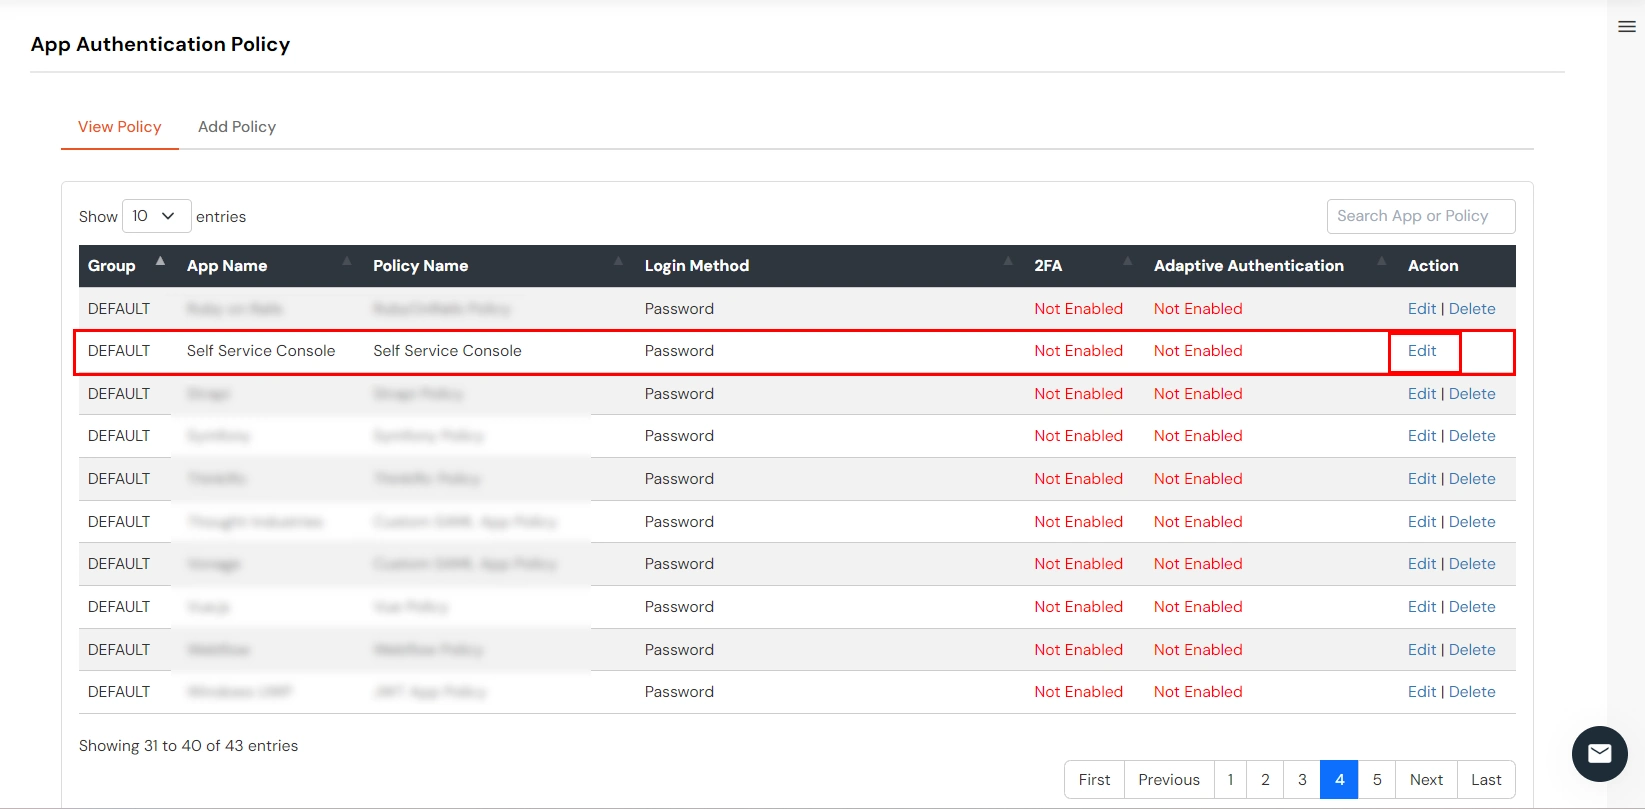Viewport: 1645px width, 809px height.
Task: Click the Action column header
Action: coord(1433,266)
